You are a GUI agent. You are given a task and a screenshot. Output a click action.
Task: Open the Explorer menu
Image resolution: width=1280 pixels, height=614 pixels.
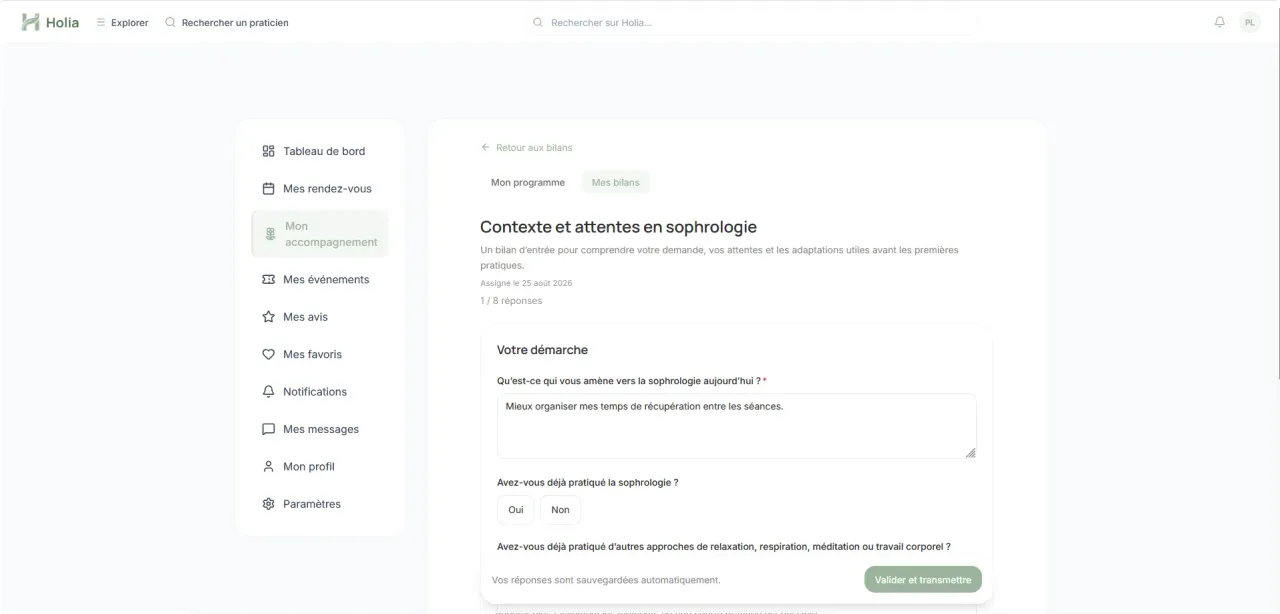click(x=122, y=22)
